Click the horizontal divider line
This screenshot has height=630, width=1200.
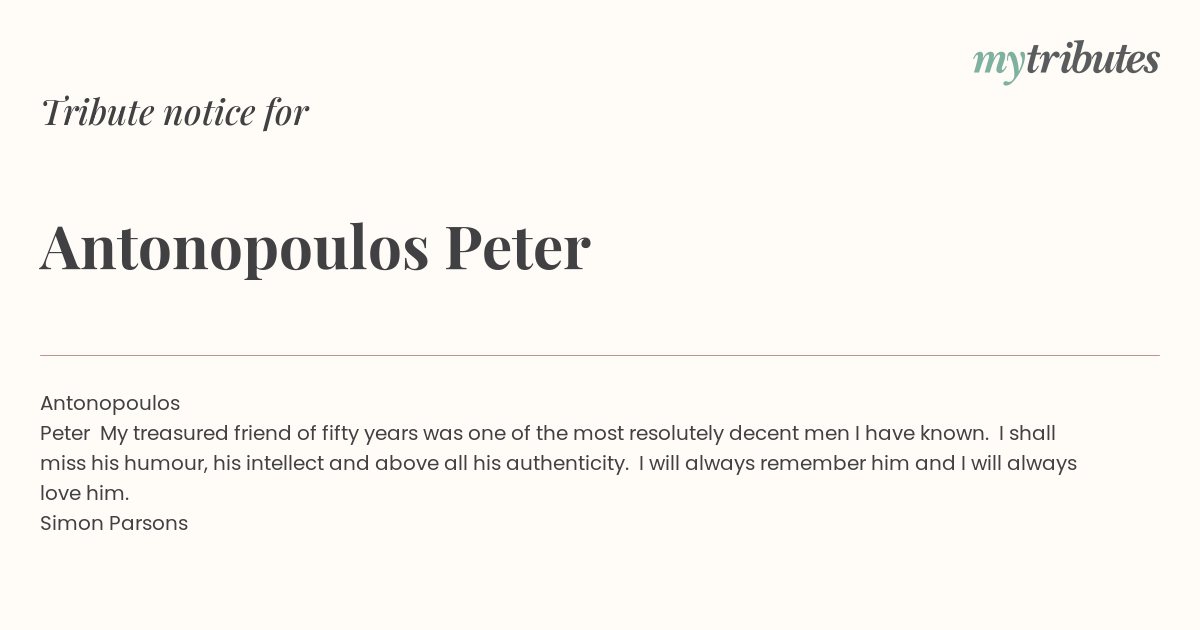coord(600,355)
